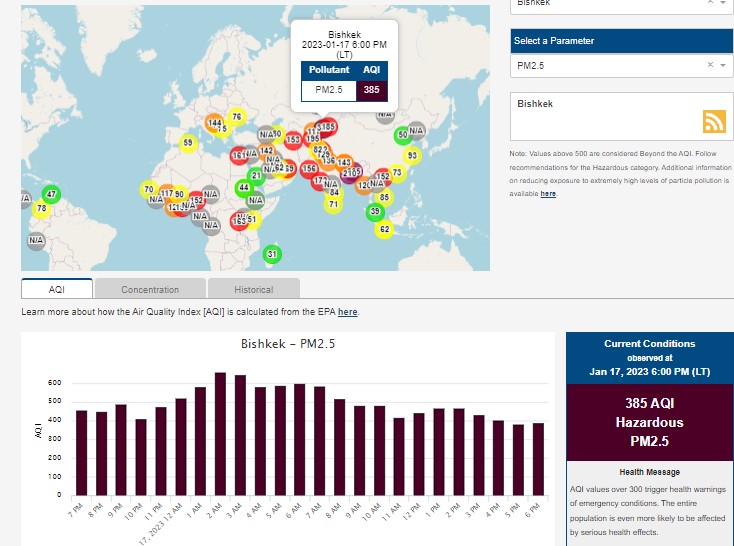Select the green map marker labeled 47
The image size is (734, 546).
pyautogui.click(x=51, y=194)
